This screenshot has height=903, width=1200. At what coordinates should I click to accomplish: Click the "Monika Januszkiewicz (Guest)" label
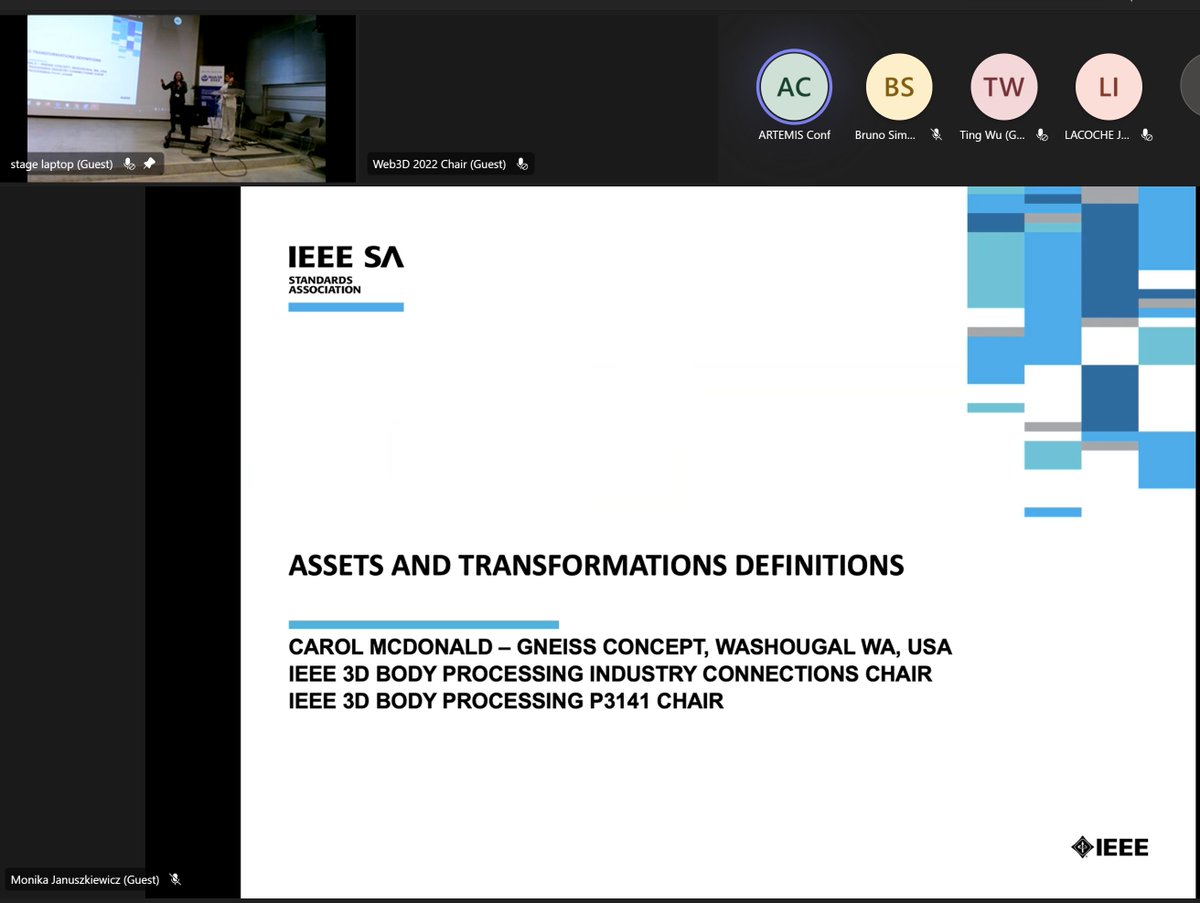point(85,880)
